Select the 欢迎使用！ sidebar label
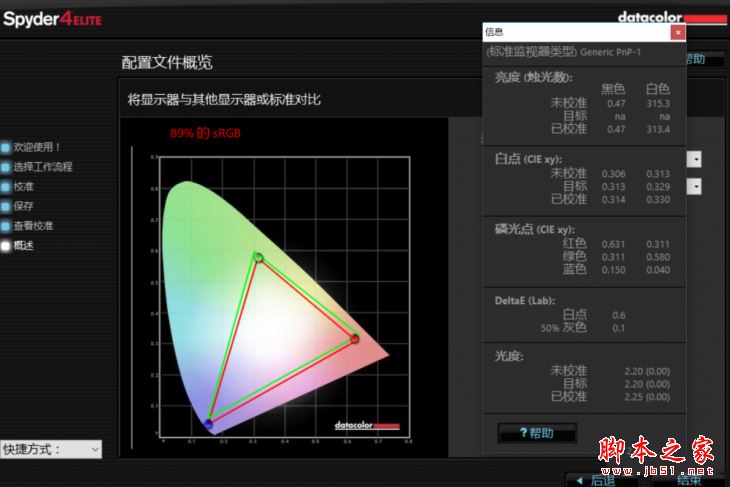Viewport: 730px width, 487px height. [x=37, y=147]
